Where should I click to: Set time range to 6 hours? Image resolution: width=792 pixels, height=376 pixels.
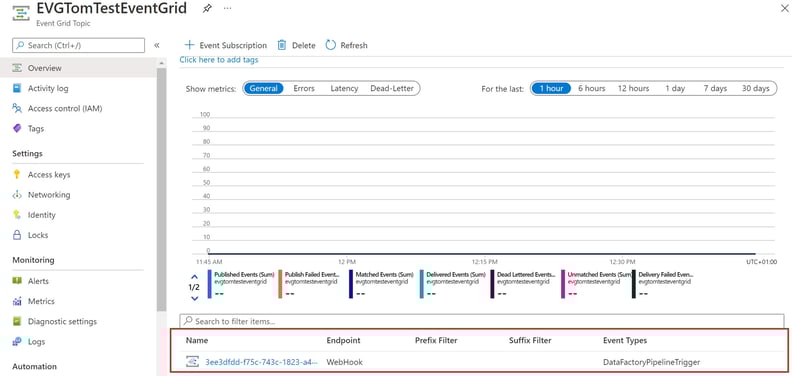[x=591, y=88]
